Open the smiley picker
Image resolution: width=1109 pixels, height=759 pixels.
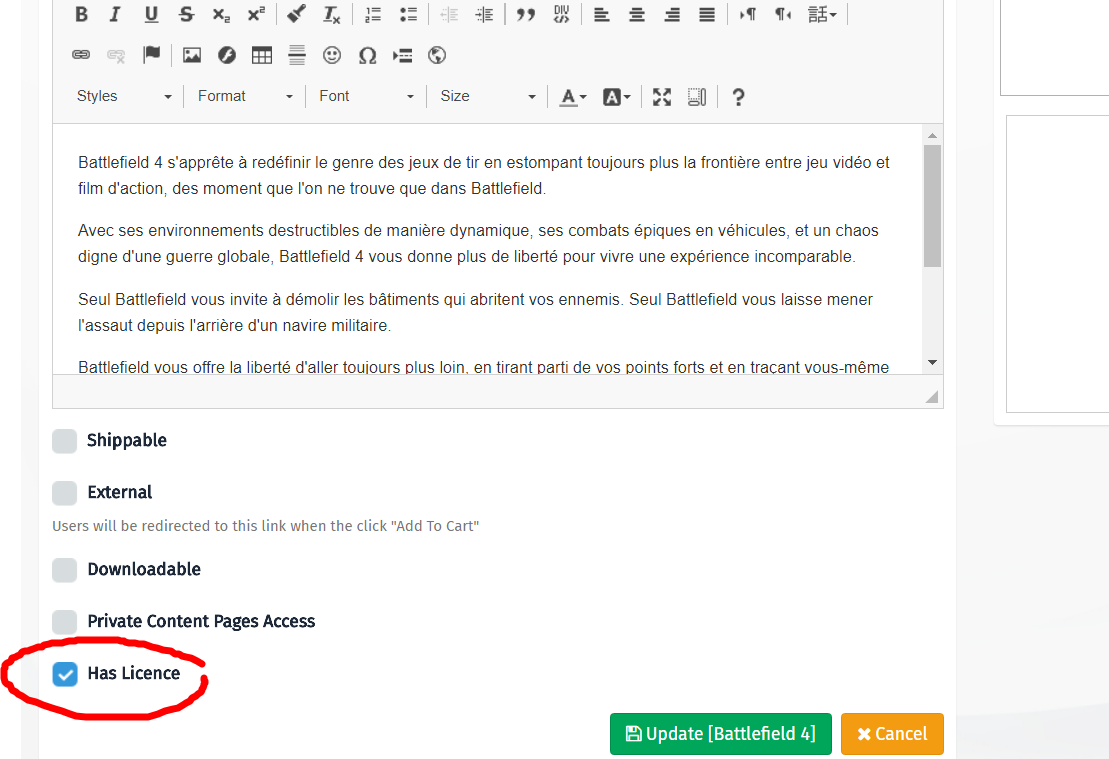click(332, 55)
